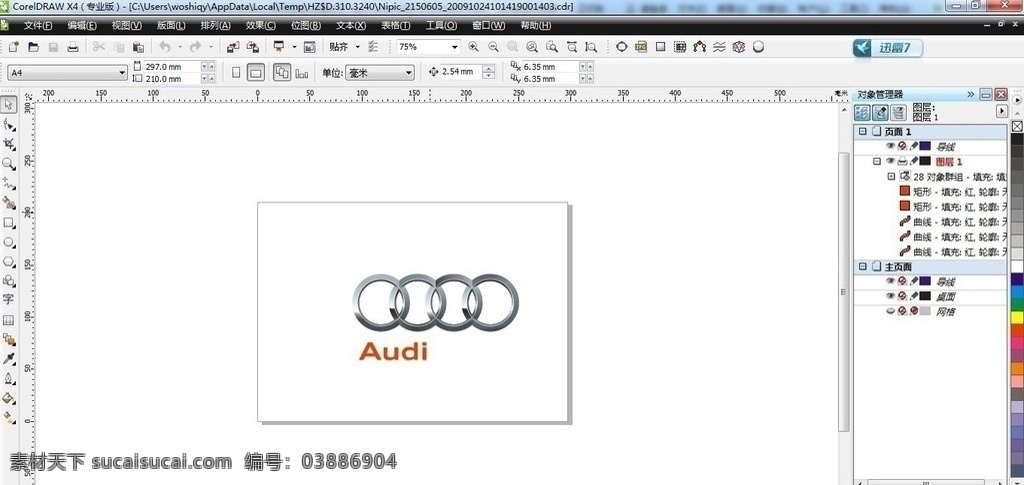Select the Eyedropper tool
The width and height of the screenshot is (1024, 485).
[x=8, y=359]
